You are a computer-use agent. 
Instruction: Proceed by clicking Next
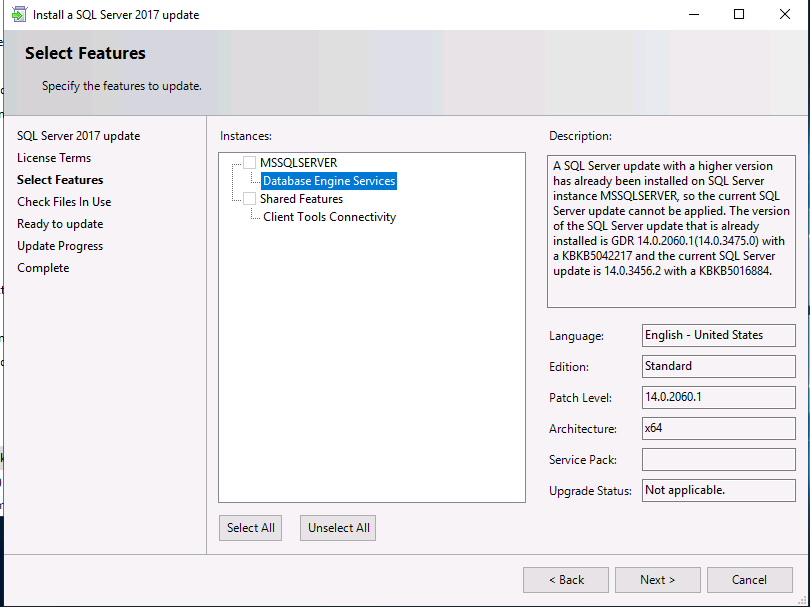click(x=657, y=580)
